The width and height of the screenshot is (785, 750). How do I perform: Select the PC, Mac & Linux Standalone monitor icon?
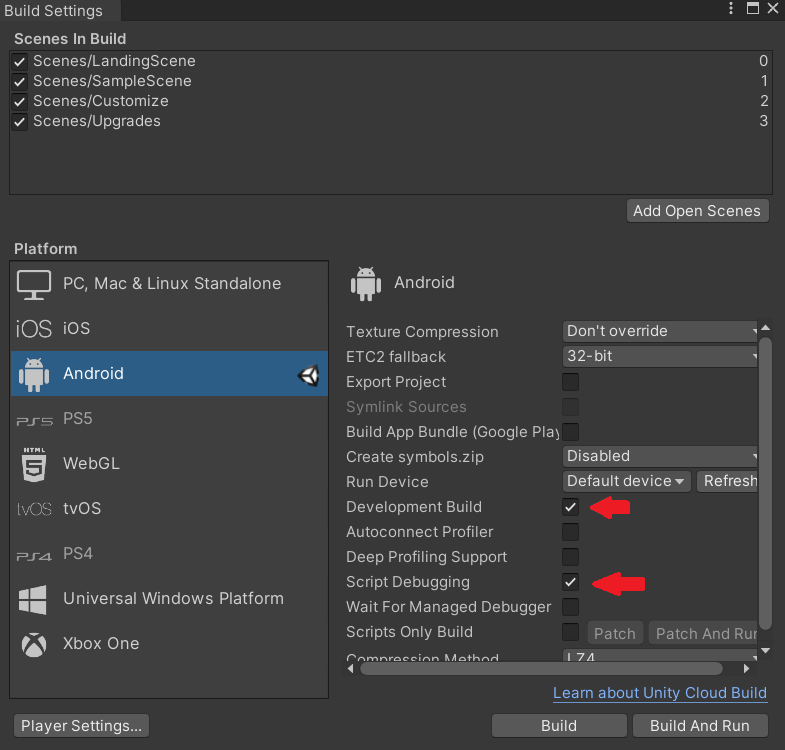[34, 284]
